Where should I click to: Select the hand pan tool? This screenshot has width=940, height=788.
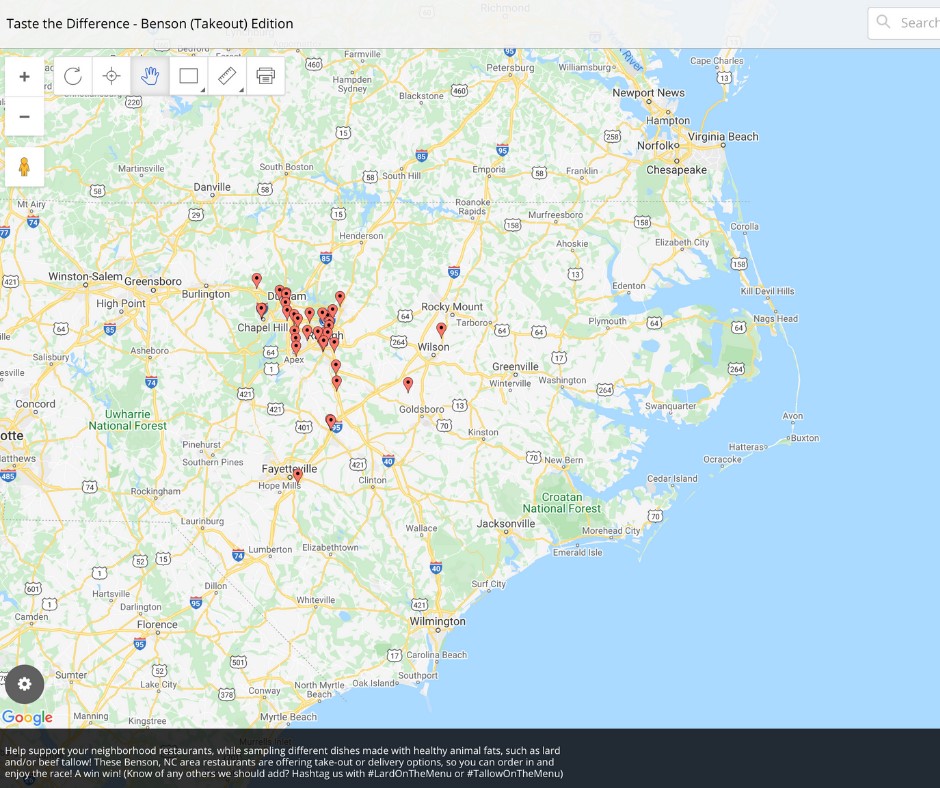[x=150, y=76]
